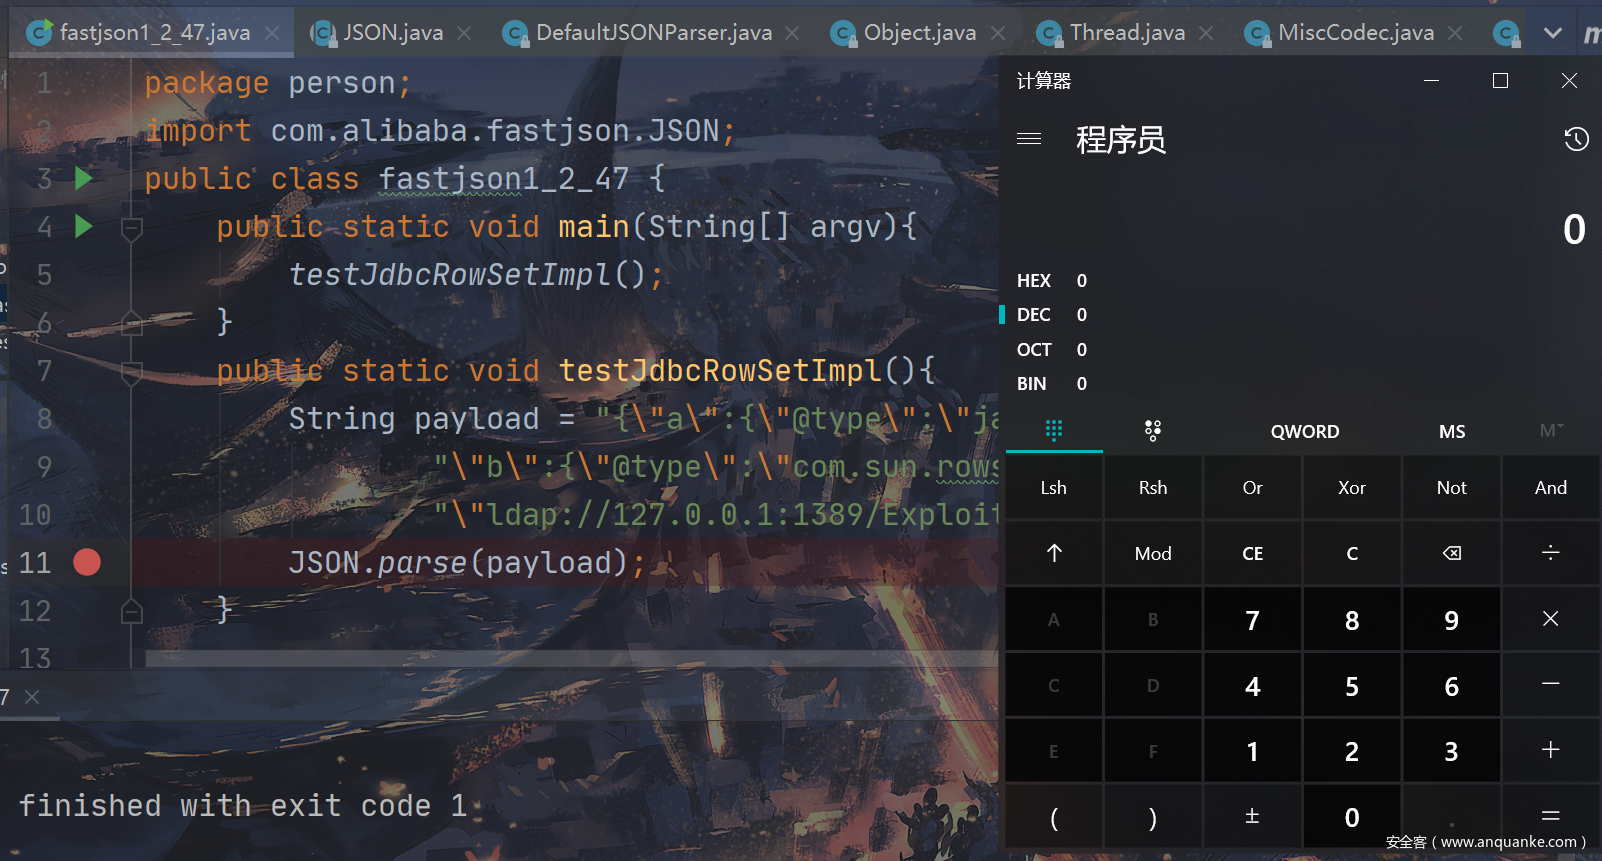Close the fastjson1_2_47.java tab
This screenshot has width=1602, height=861.
pyautogui.click(x=272, y=33)
